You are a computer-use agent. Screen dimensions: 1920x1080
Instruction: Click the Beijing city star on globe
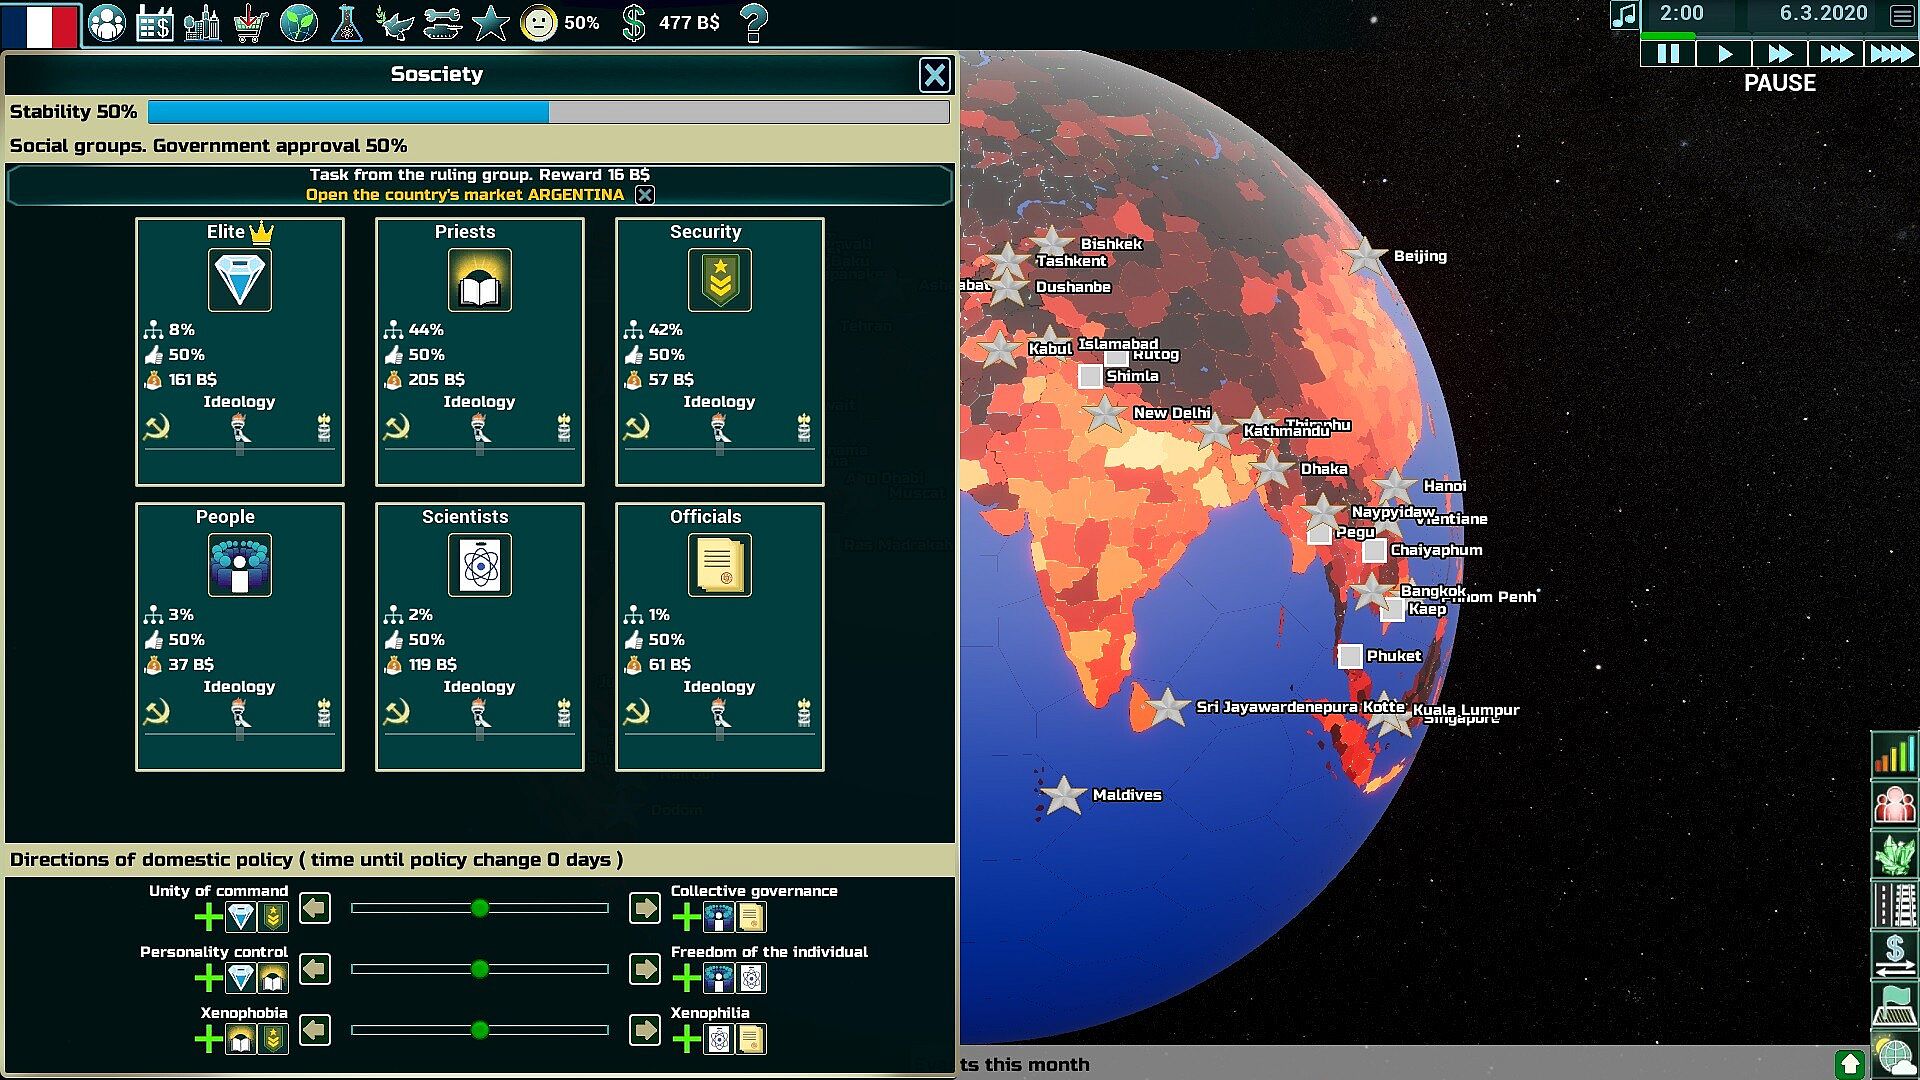click(1366, 257)
